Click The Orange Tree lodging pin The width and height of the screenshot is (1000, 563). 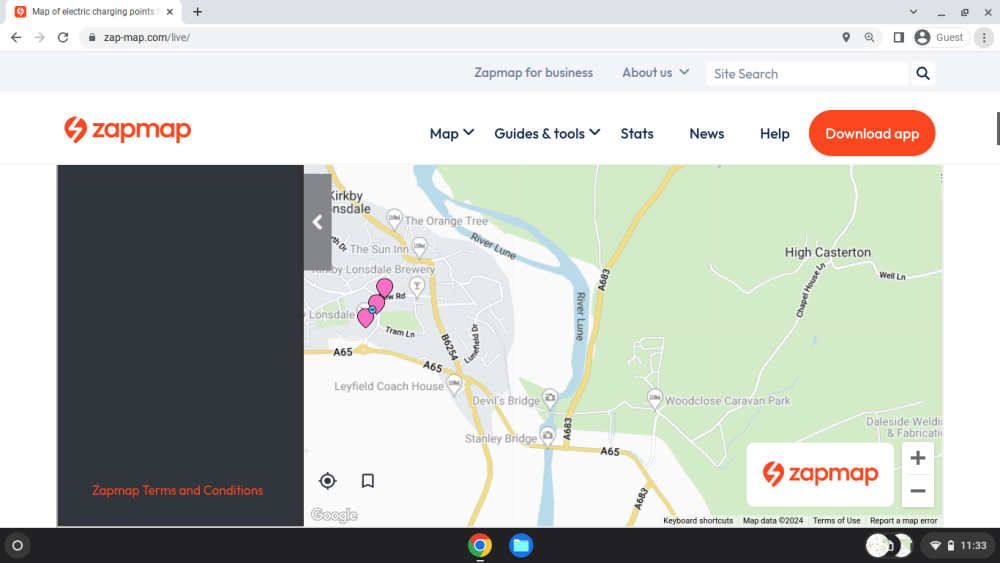394,219
